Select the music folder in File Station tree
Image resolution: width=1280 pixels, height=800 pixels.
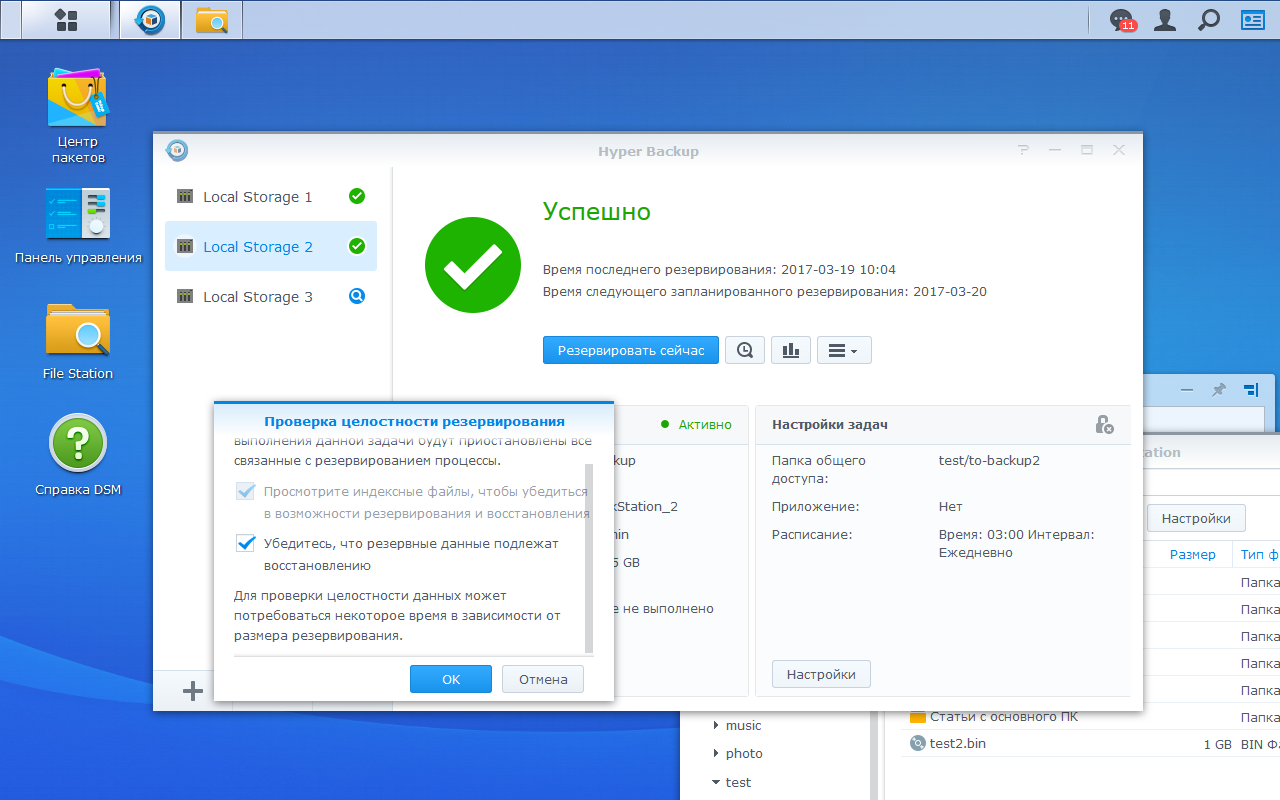pos(743,726)
